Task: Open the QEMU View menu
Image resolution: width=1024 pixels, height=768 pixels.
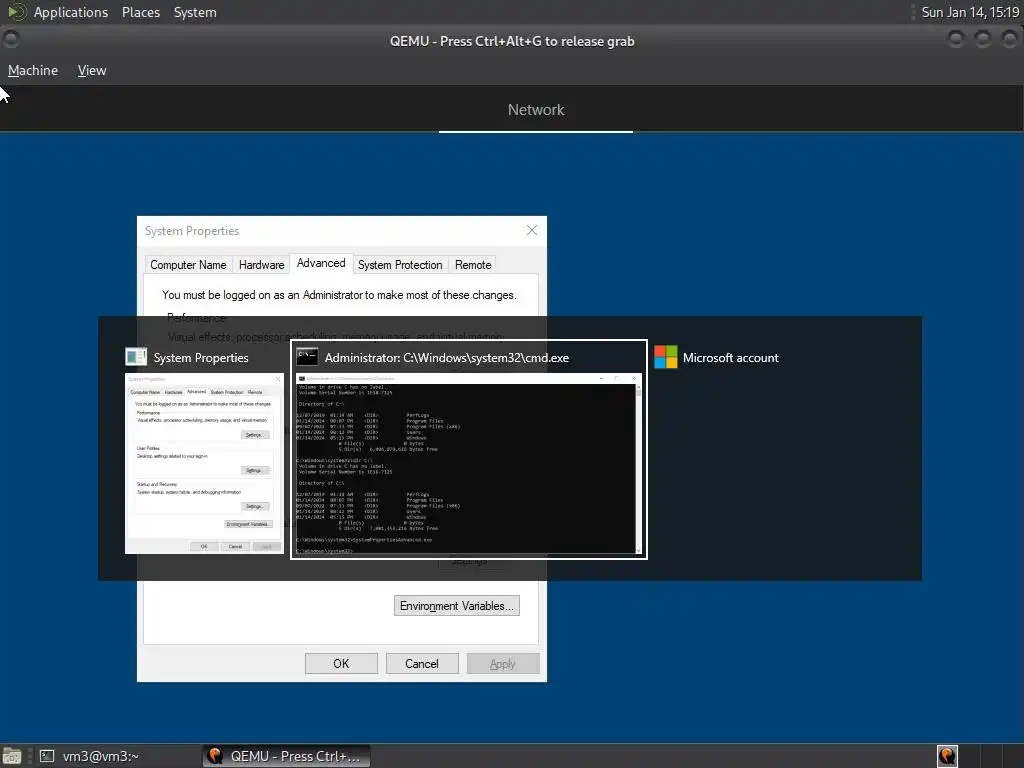Action: click(91, 70)
